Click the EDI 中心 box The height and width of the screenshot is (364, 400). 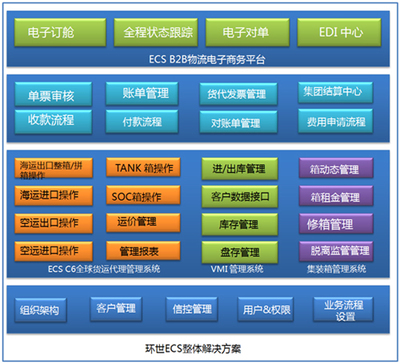pos(339,32)
